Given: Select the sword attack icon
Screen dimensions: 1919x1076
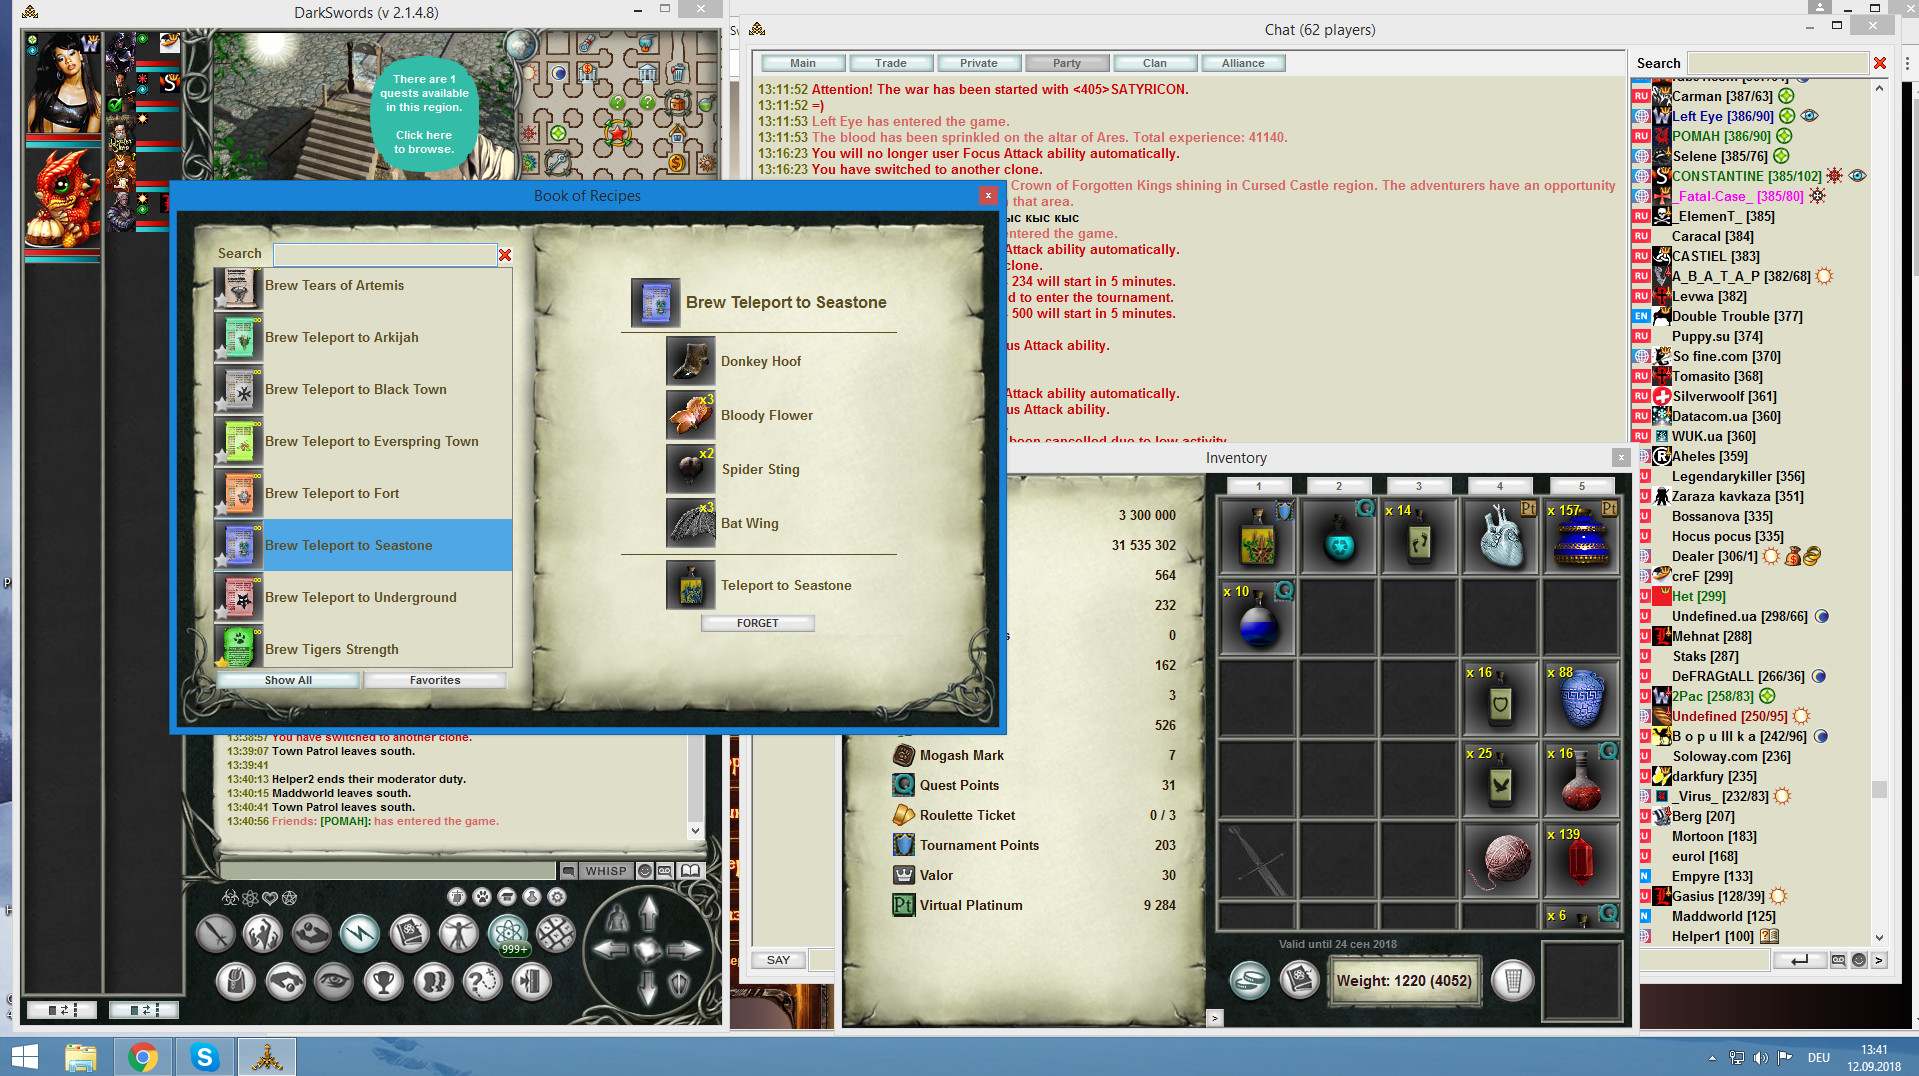Looking at the screenshot, I should [217, 935].
